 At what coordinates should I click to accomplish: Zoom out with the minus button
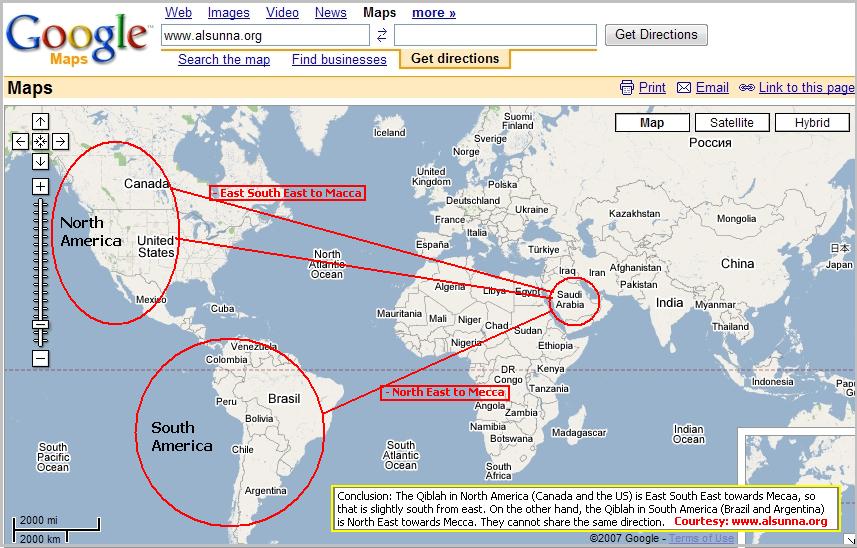(x=40, y=358)
